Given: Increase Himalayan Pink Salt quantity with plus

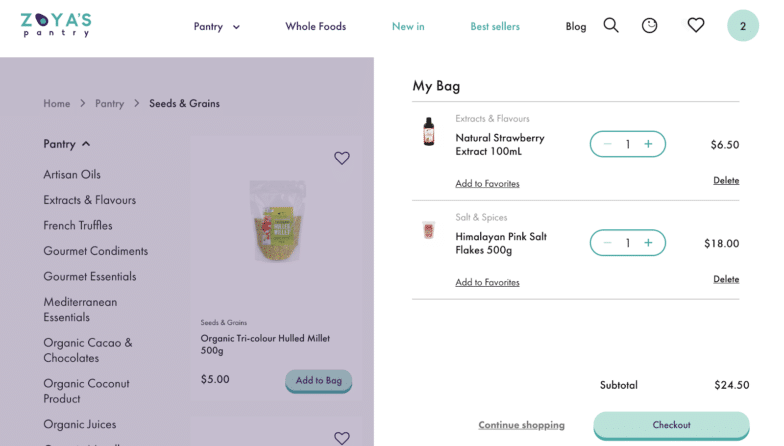Looking at the screenshot, I should 648,242.
